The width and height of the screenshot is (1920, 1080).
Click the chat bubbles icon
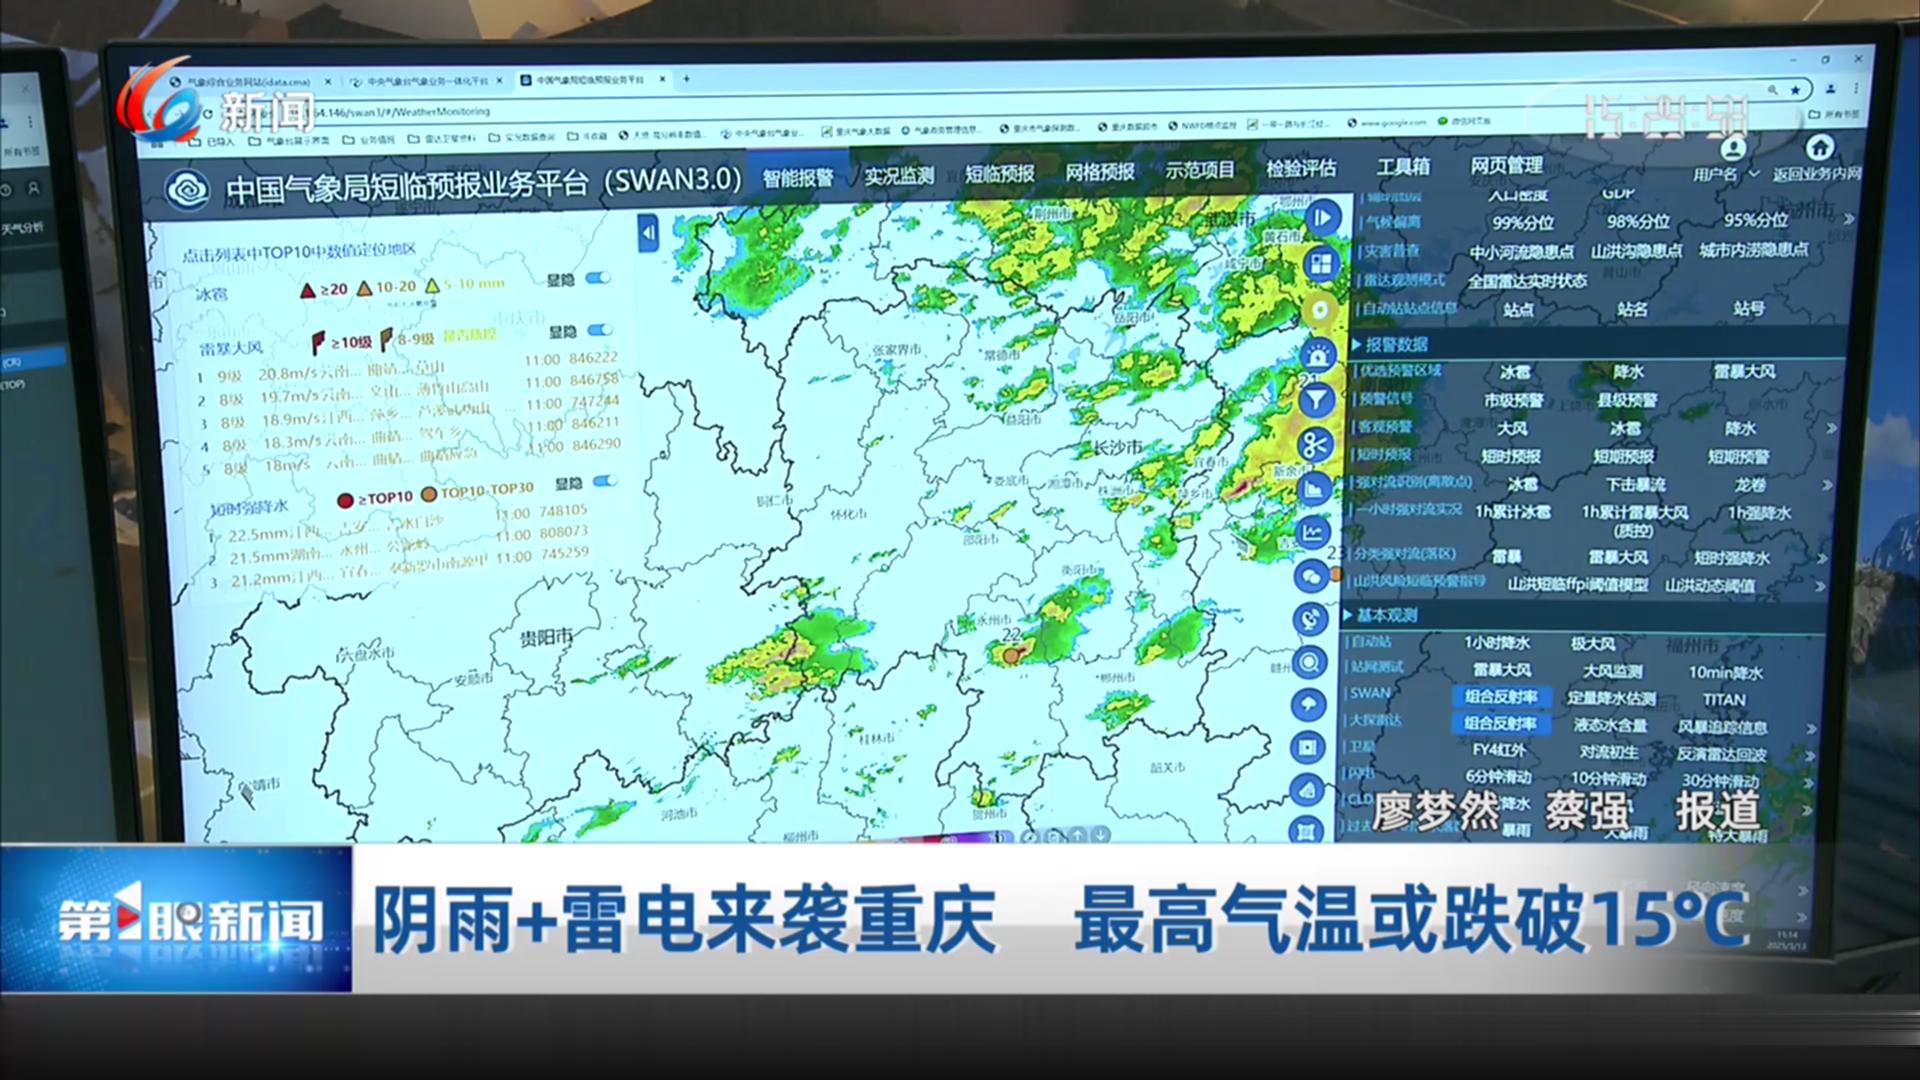[1311, 576]
